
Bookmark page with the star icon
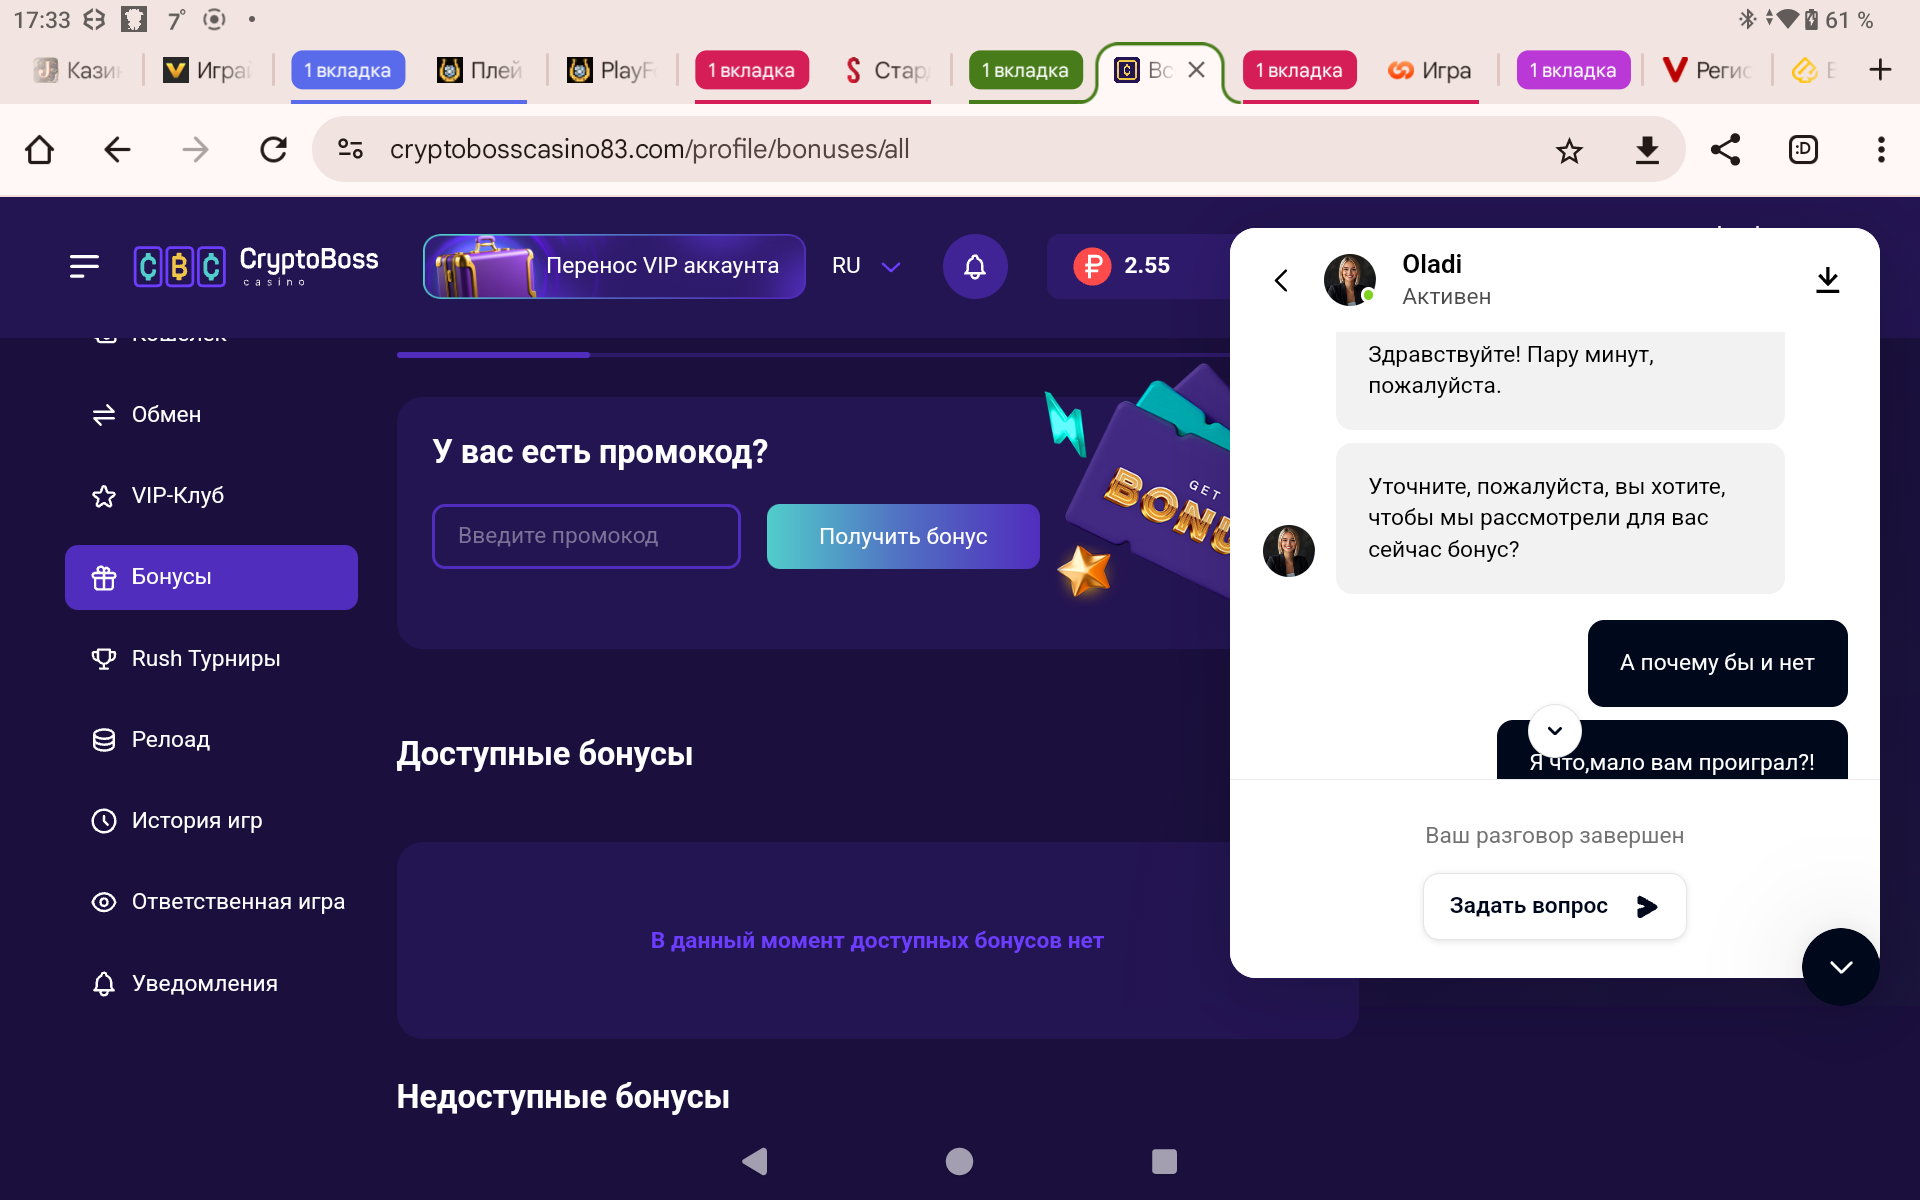click(1569, 150)
